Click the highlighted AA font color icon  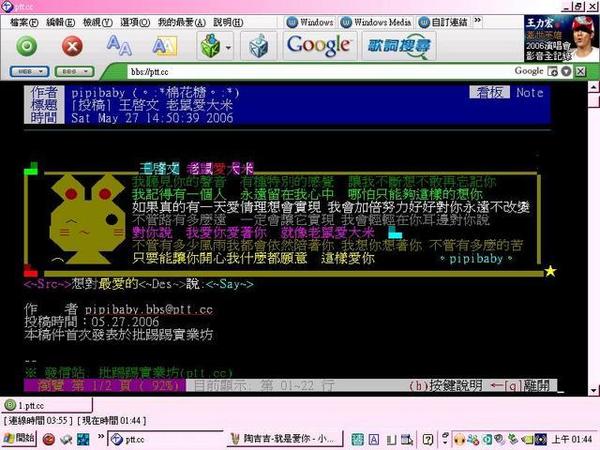point(165,46)
